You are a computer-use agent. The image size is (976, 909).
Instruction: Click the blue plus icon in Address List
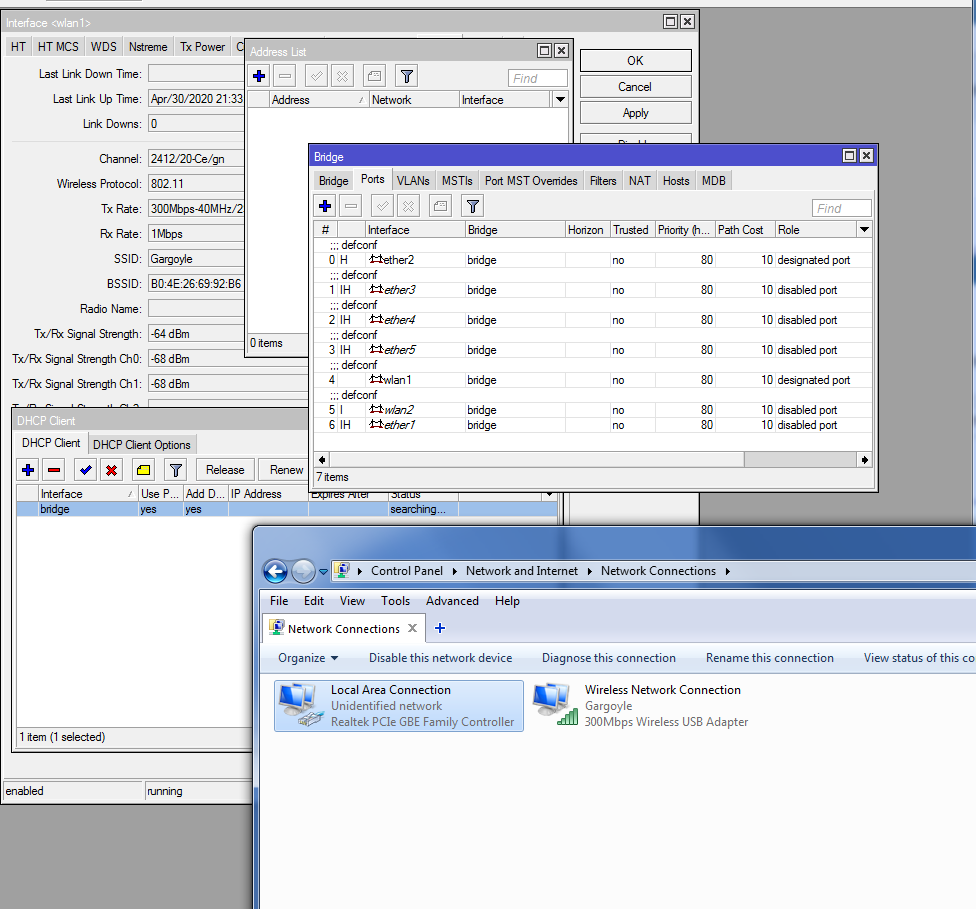(x=259, y=76)
